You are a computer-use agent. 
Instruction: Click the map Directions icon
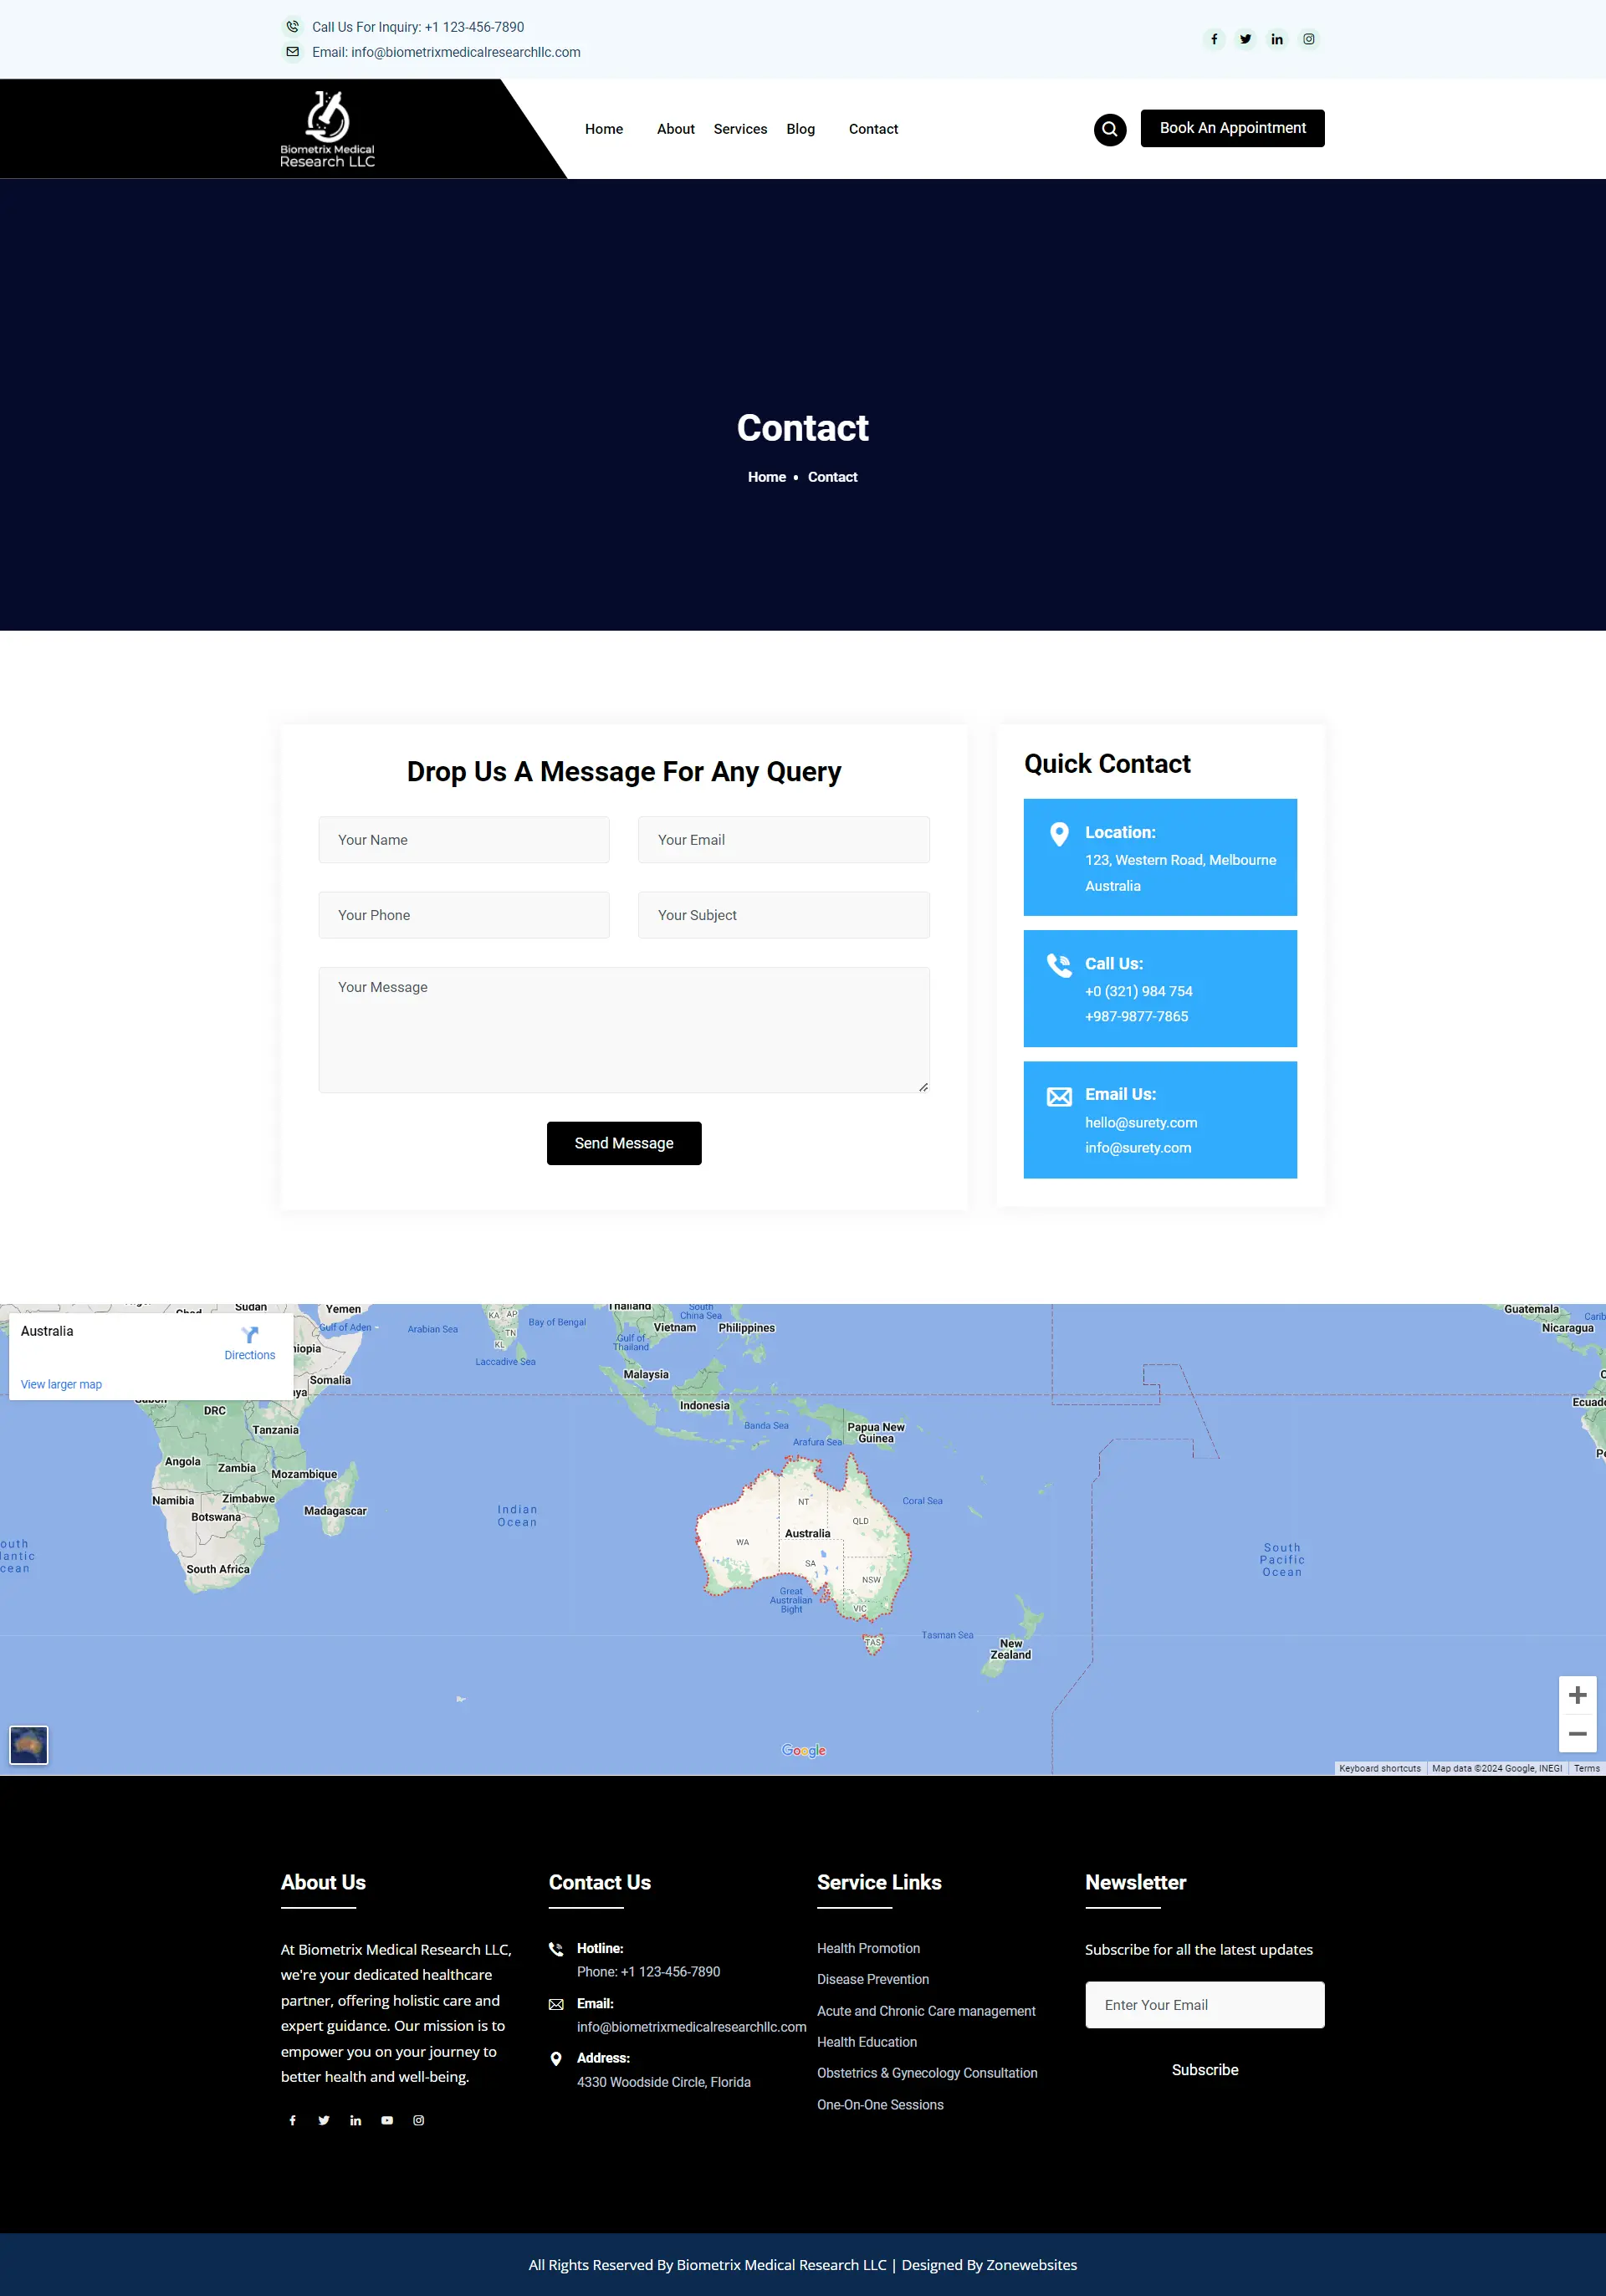click(x=250, y=1335)
